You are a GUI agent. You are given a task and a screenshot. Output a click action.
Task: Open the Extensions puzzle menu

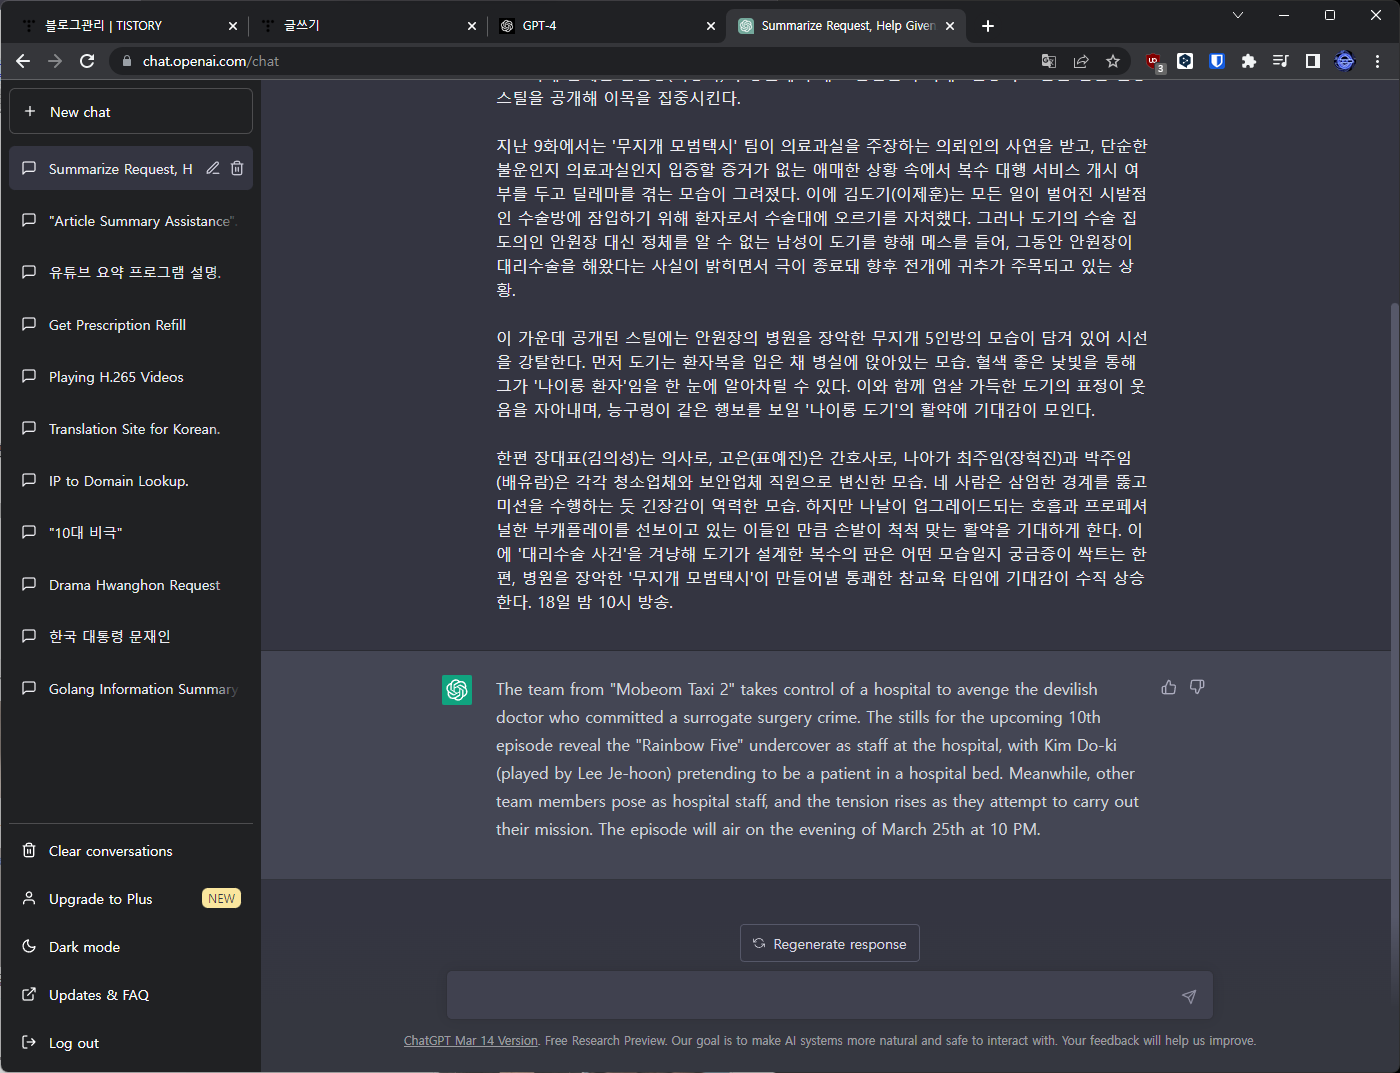tap(1249, 61)
